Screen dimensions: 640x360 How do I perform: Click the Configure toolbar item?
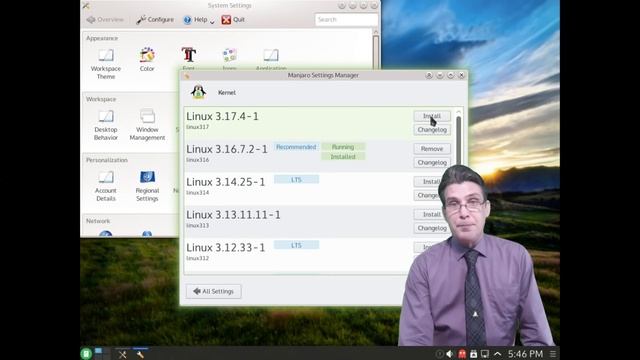[155, 20]
